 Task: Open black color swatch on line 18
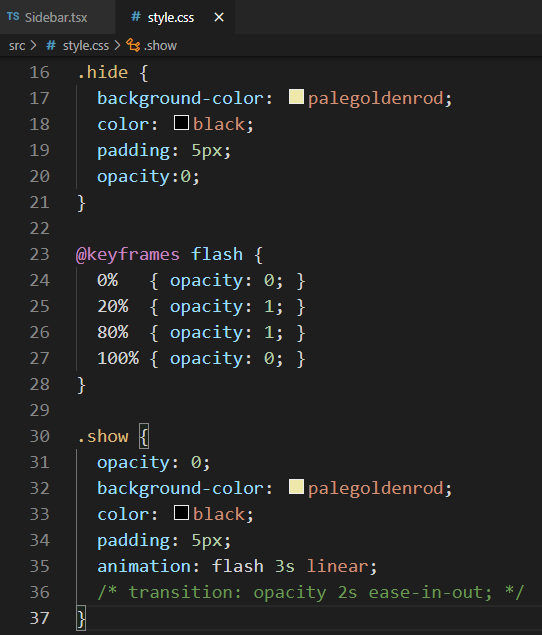pos(181,123)
